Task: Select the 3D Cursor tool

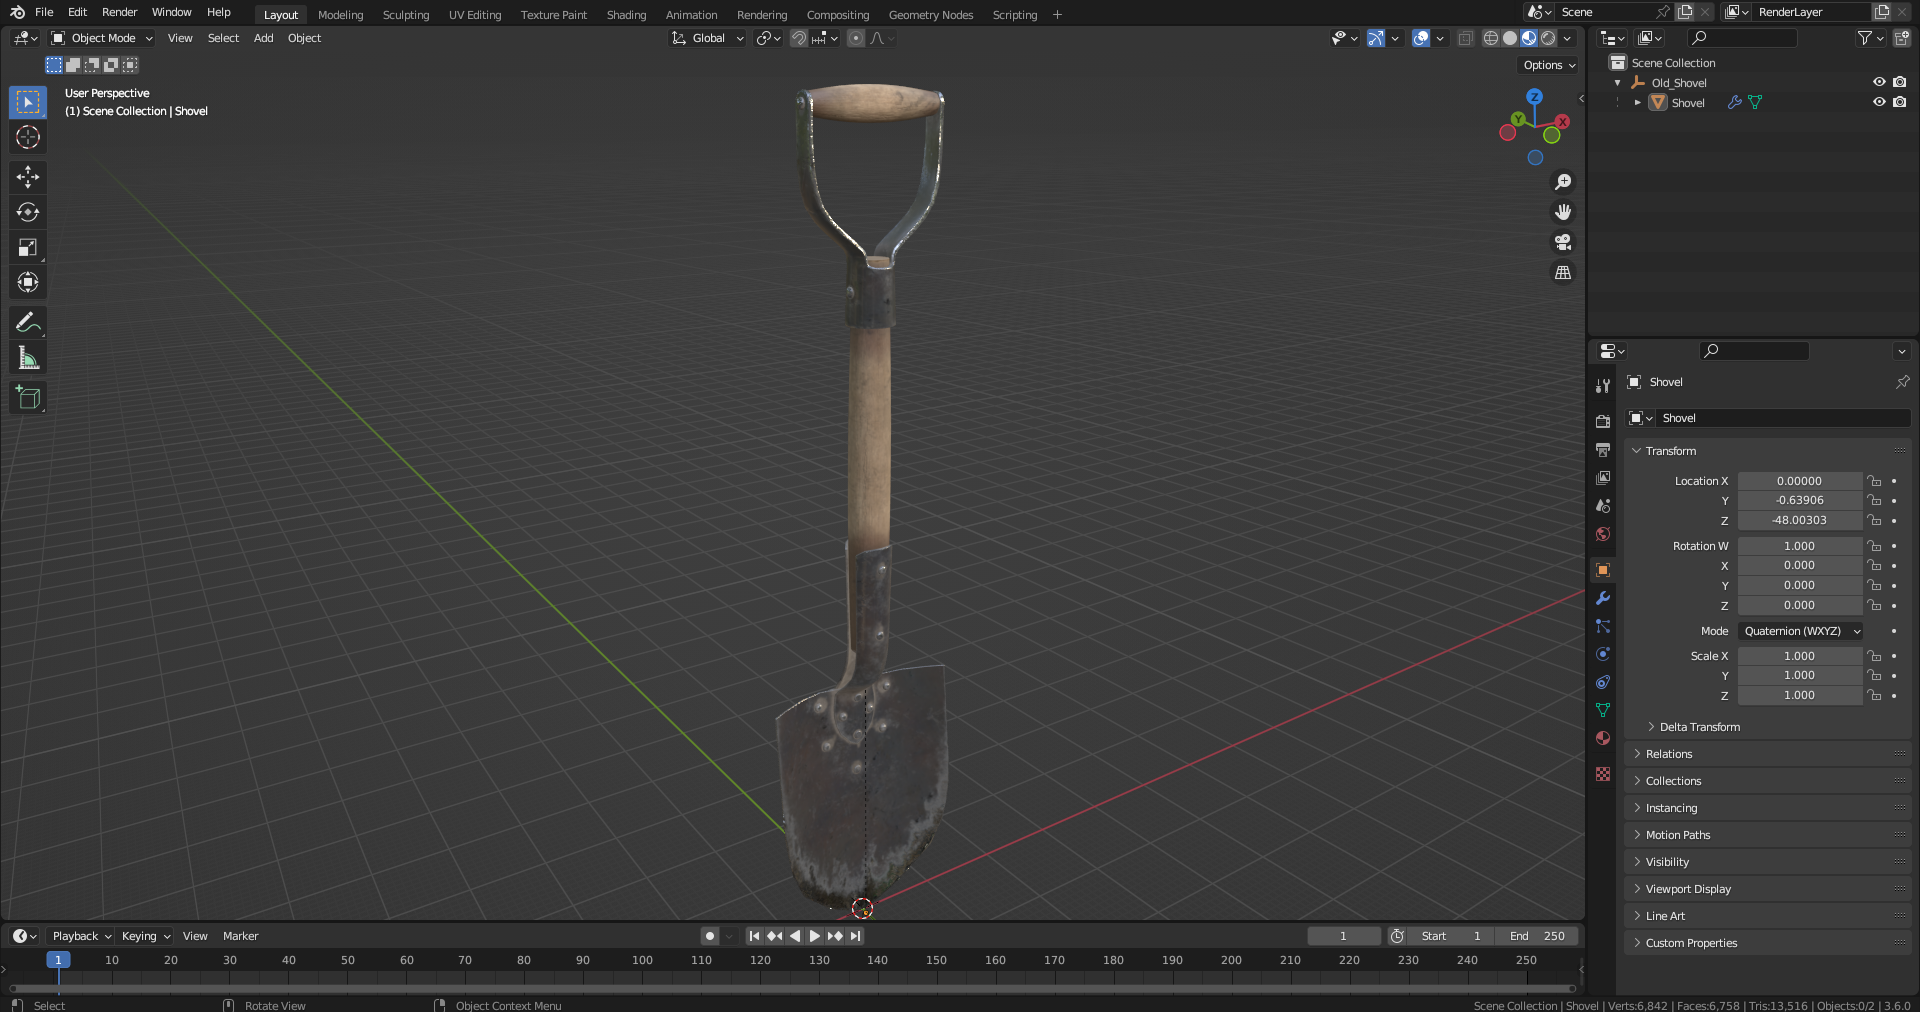Action: 28,137
